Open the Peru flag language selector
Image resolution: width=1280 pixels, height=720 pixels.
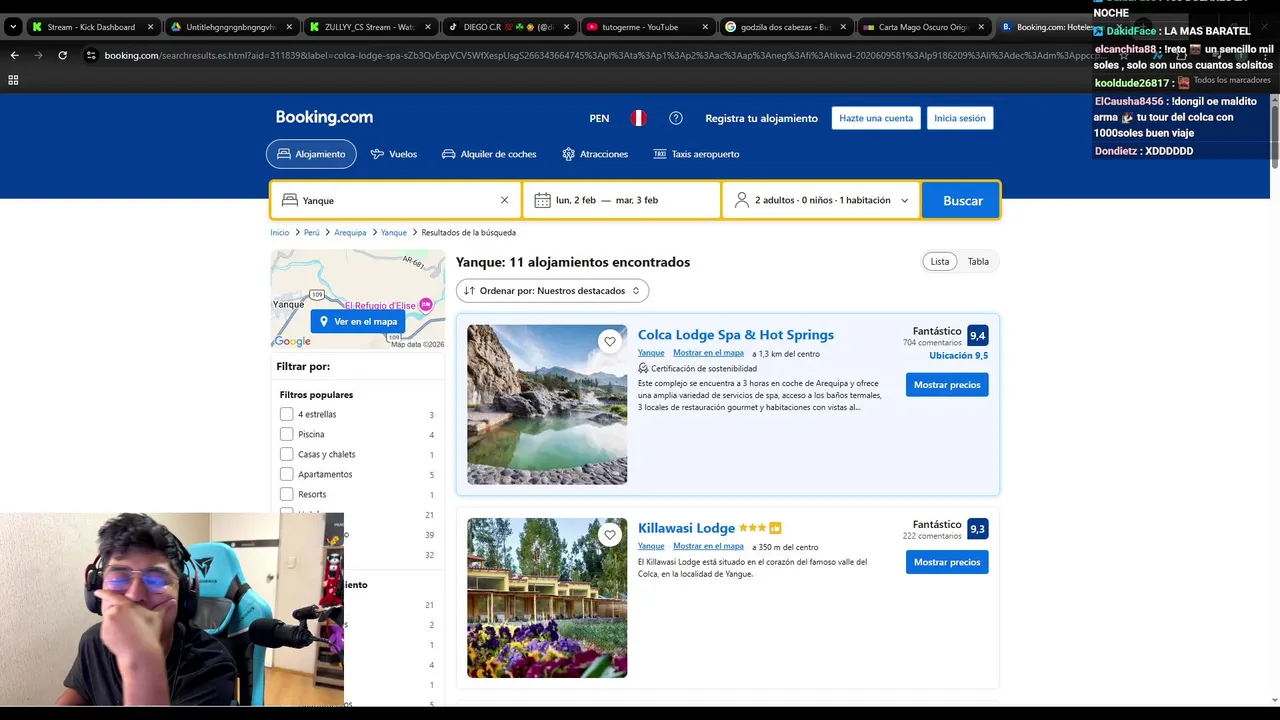coord(638,118)
